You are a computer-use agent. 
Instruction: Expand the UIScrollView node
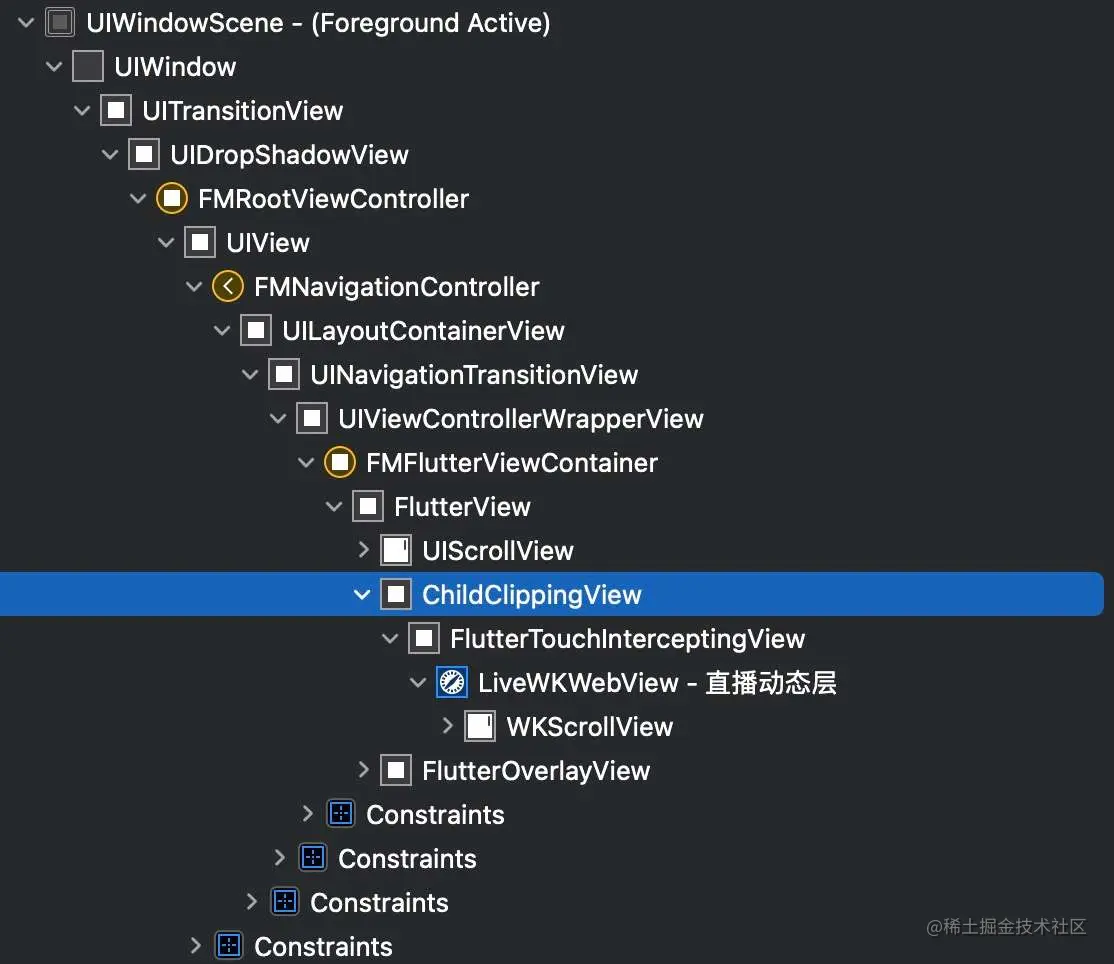363,550
